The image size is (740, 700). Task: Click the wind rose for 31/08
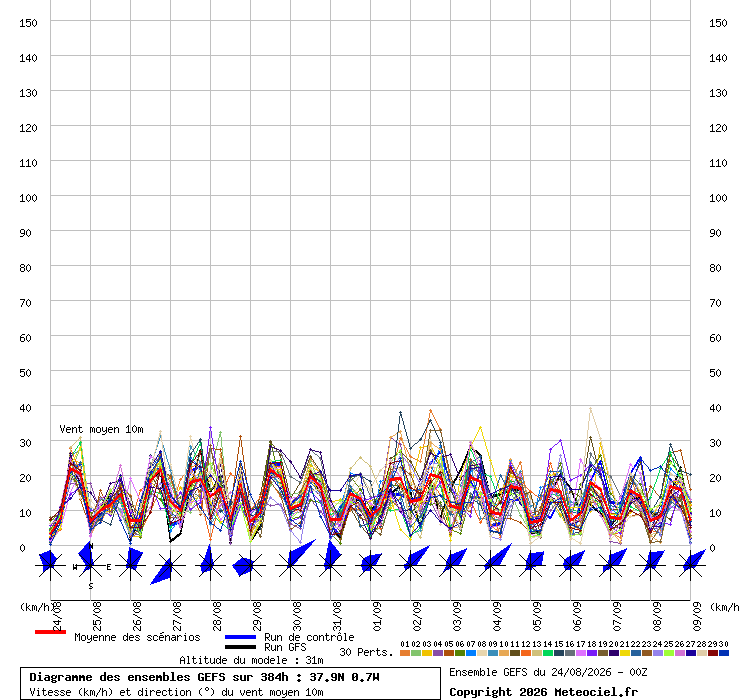331,563
